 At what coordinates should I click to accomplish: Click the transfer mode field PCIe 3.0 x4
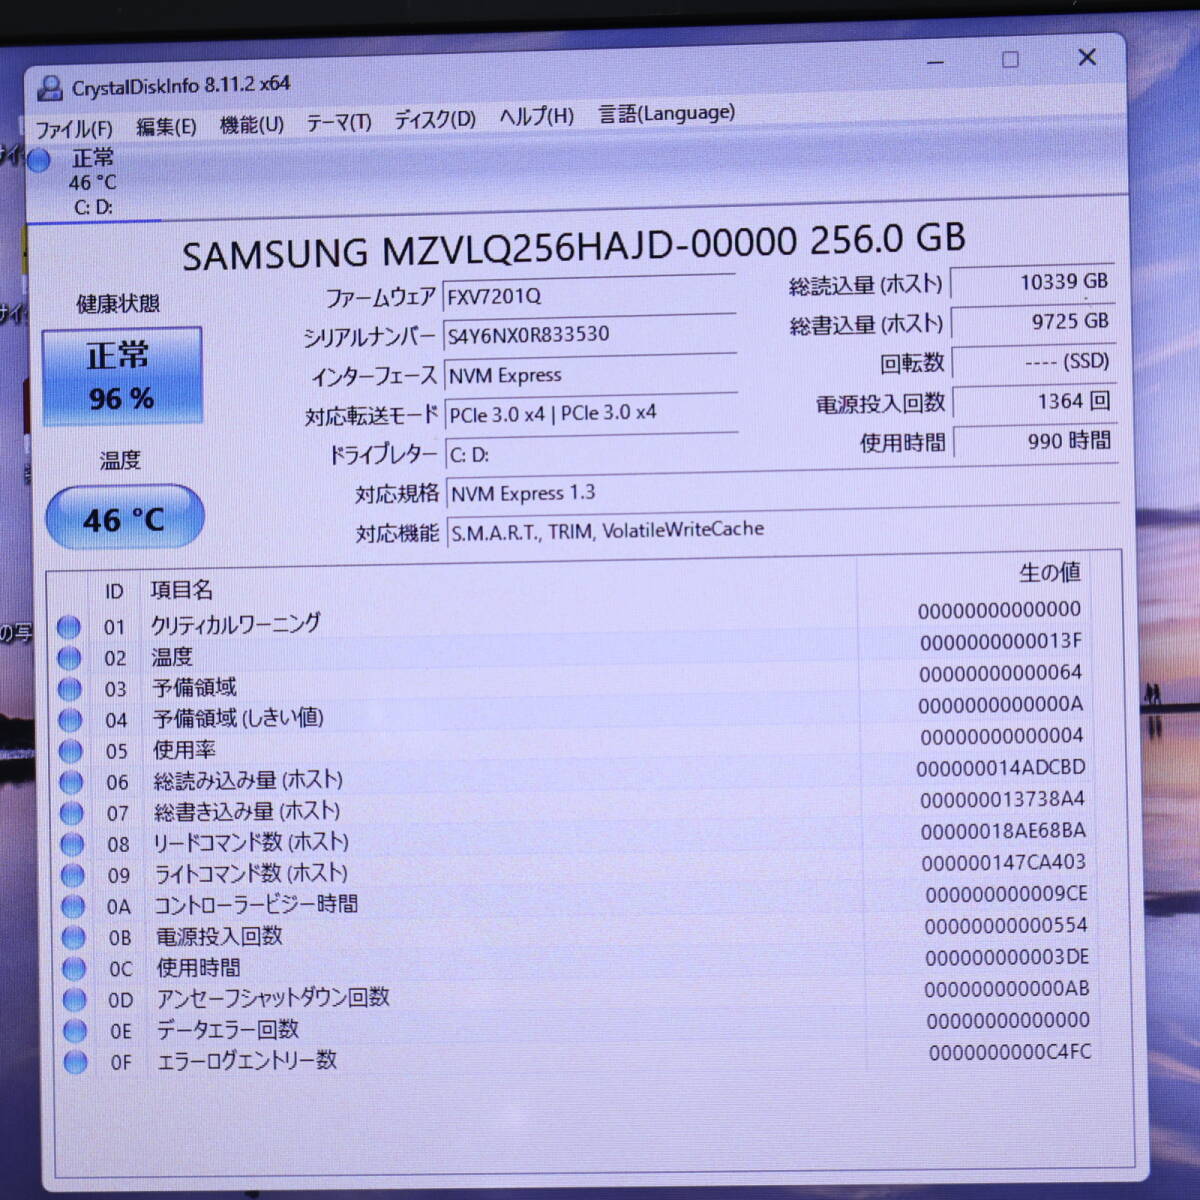591,413
